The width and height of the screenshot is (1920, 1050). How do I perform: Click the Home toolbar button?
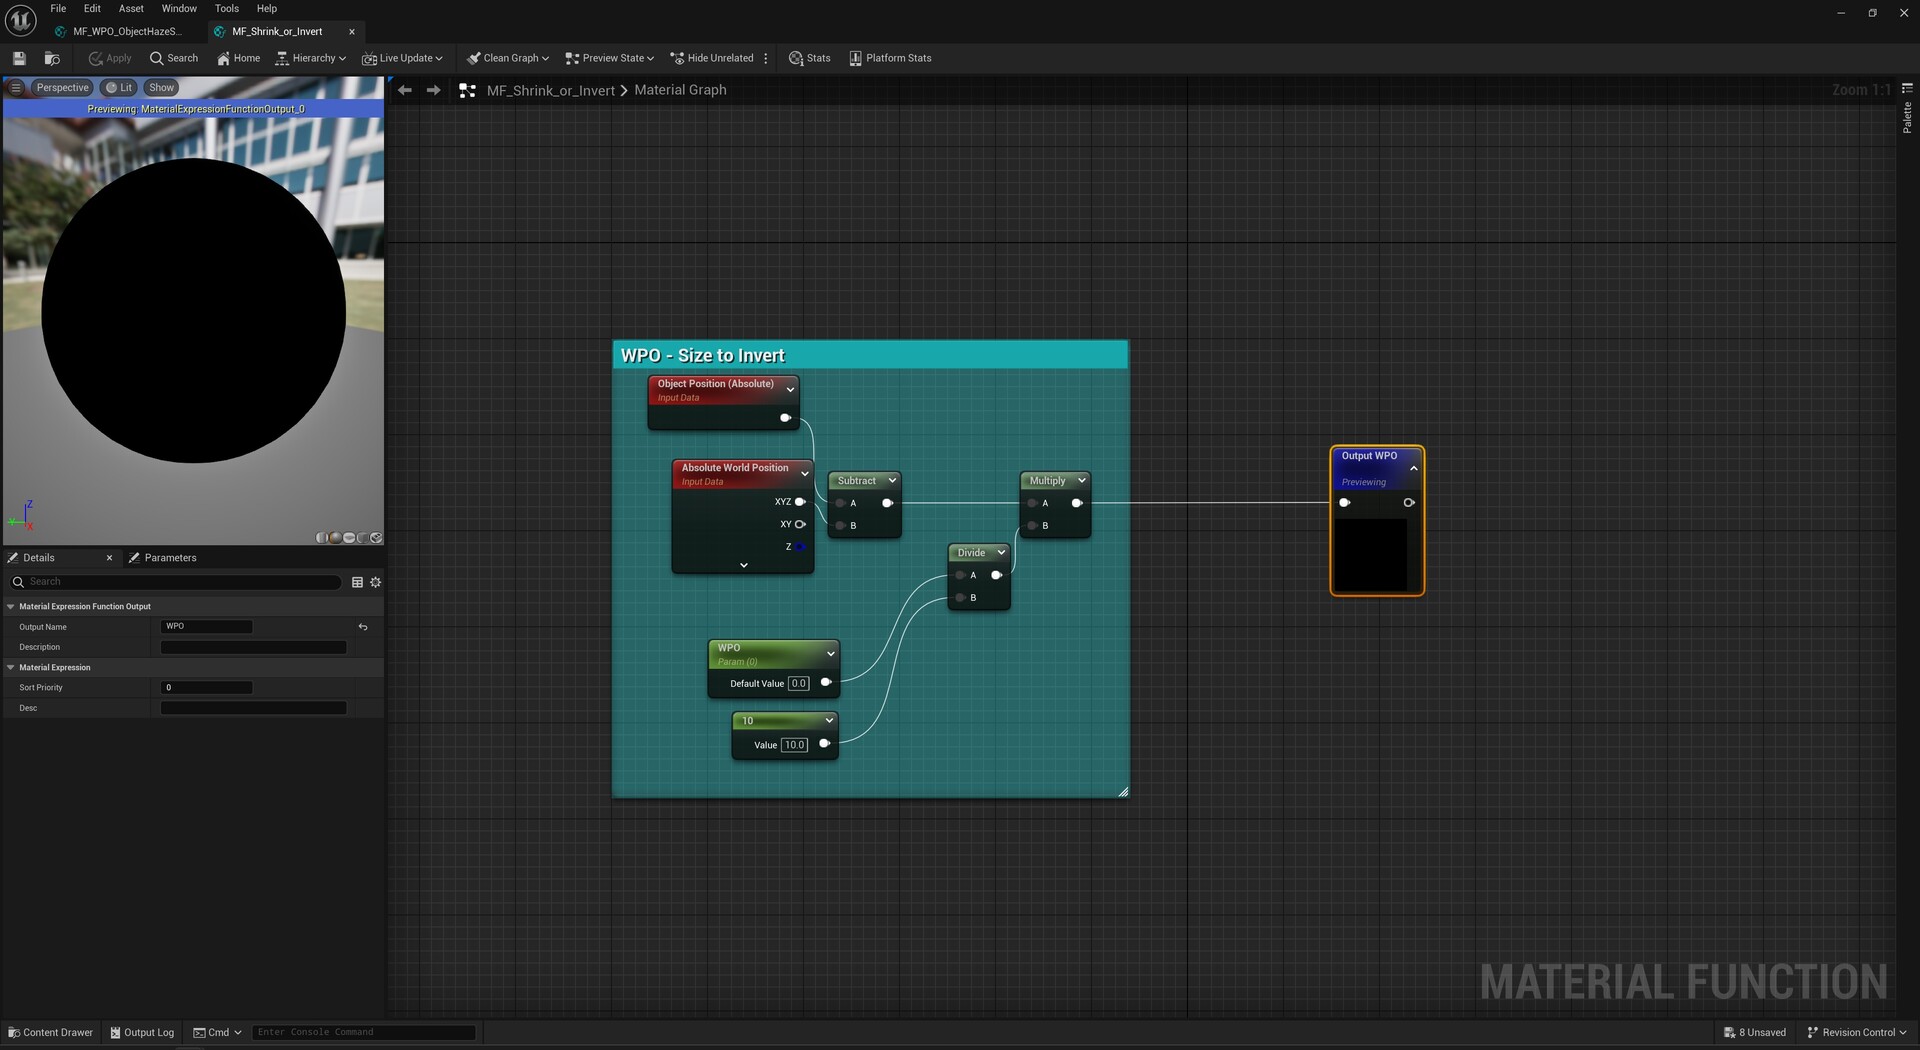pos(238,58)
